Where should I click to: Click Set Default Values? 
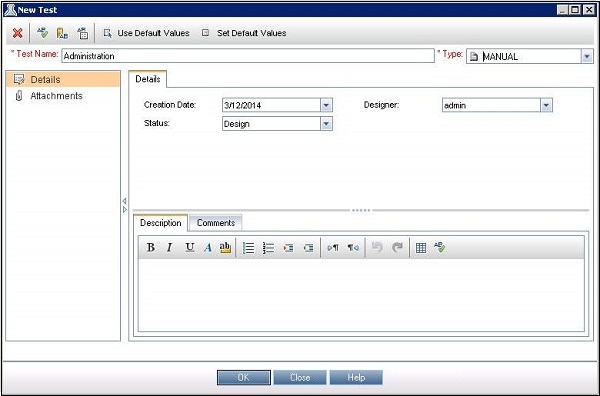coord(244,33)
